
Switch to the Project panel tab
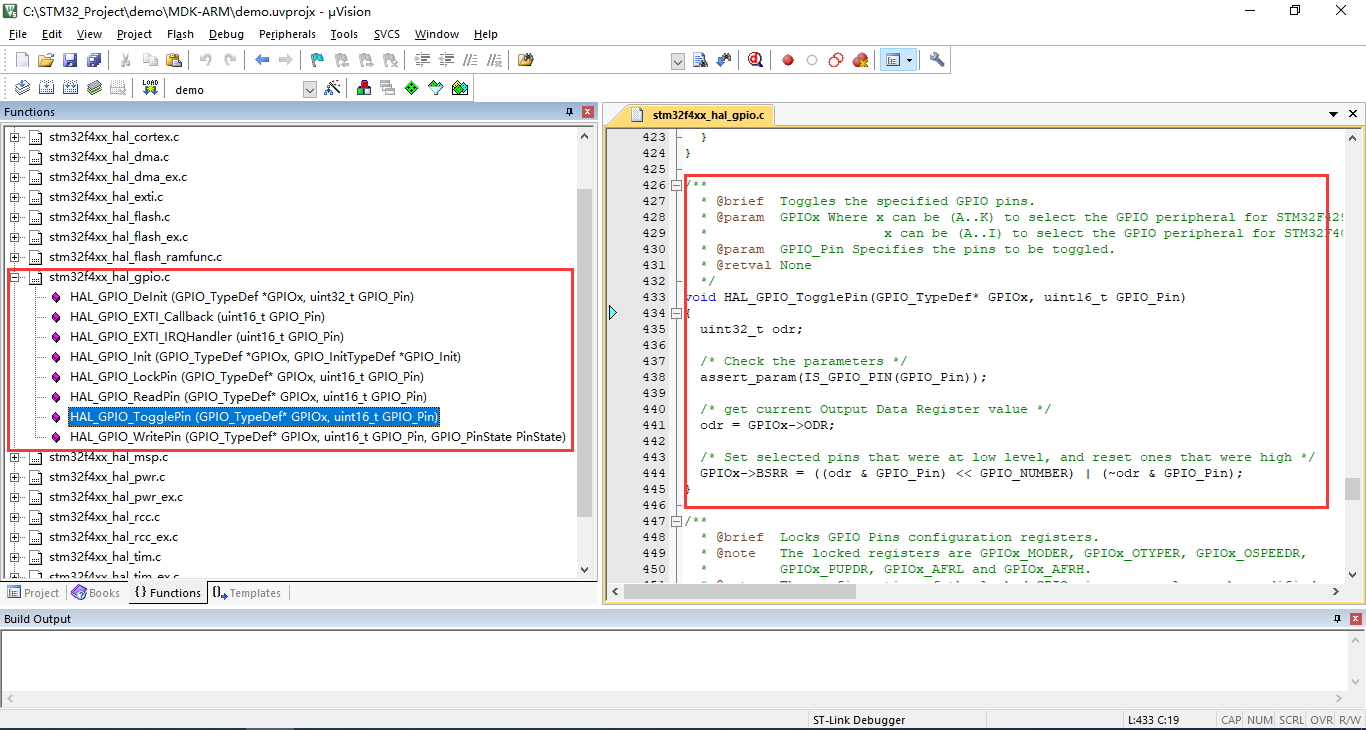33,593
